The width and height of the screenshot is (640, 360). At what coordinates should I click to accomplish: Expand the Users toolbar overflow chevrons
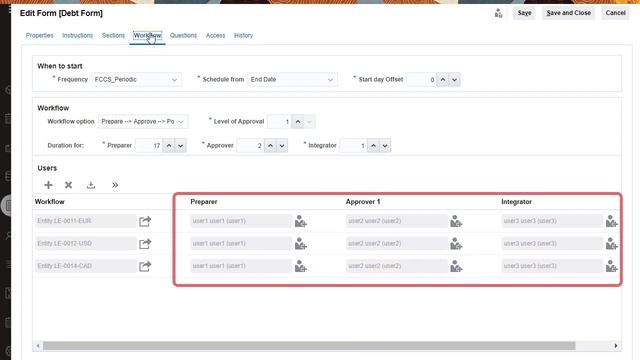click(115, 185)
